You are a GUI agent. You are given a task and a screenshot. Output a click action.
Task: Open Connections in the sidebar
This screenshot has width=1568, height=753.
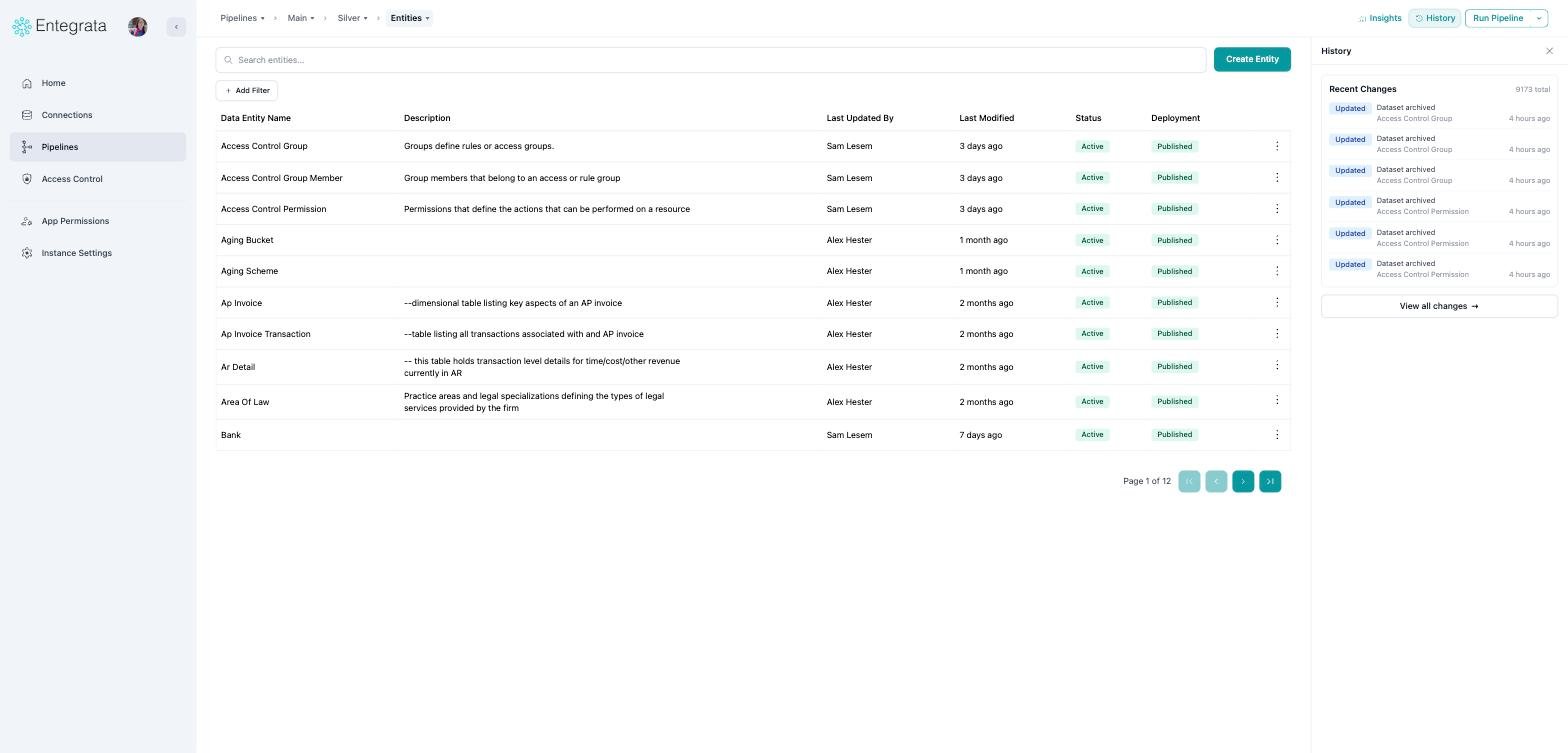(x=98, y=115)
